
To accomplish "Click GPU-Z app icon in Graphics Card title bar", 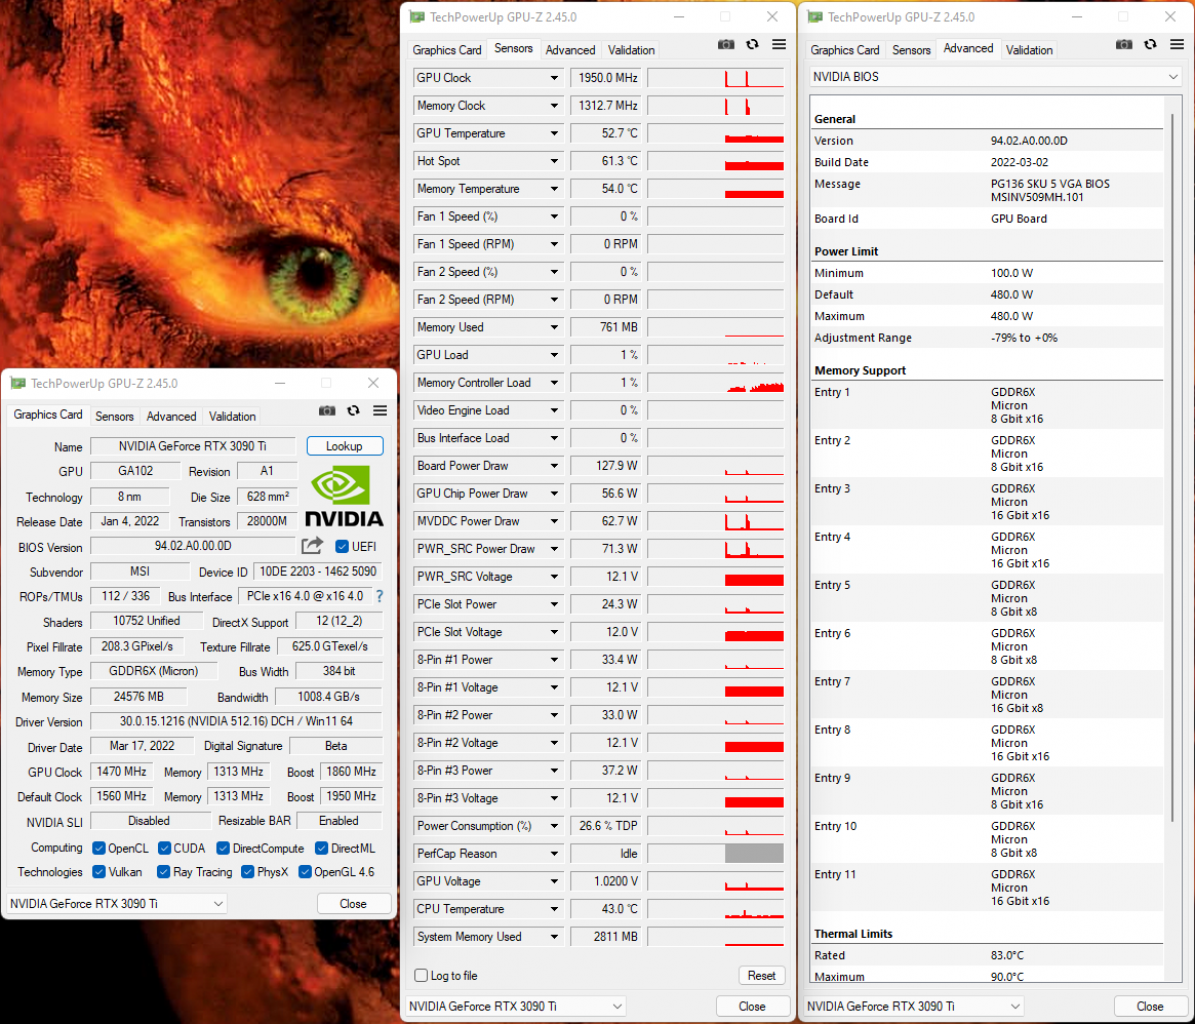I will tap(18, 383).
